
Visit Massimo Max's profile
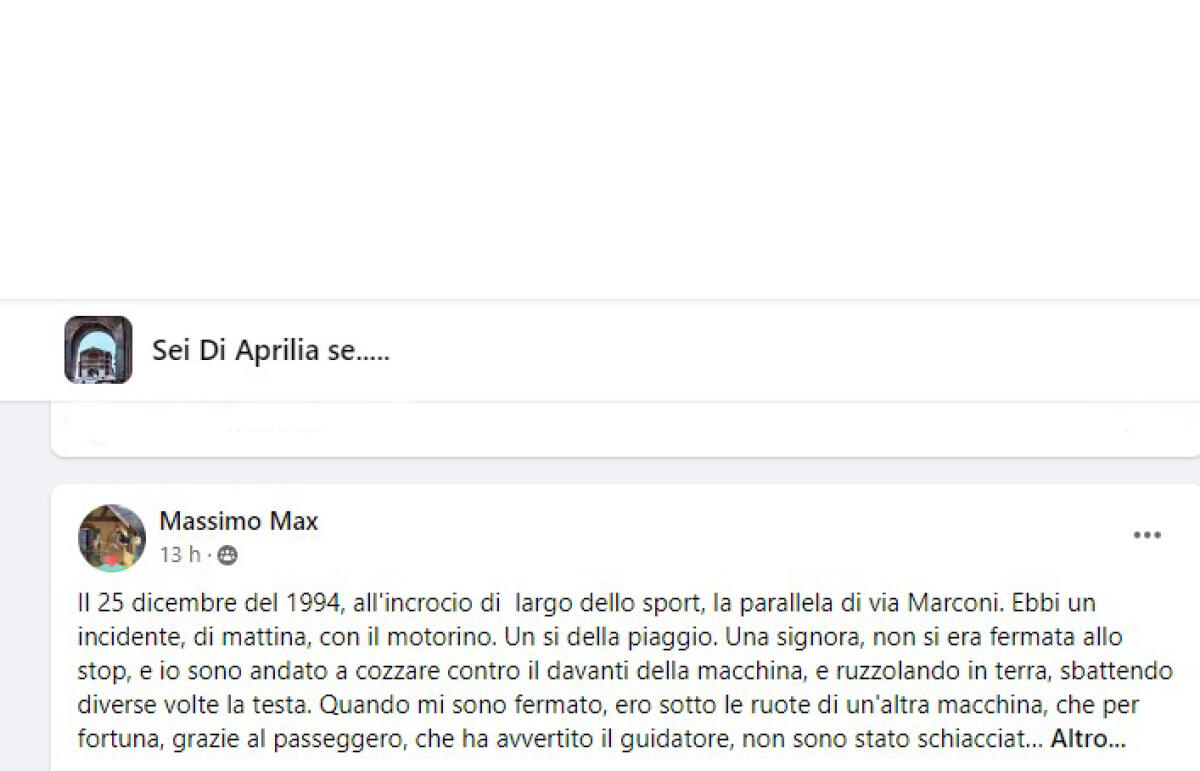tap(238, 520)
